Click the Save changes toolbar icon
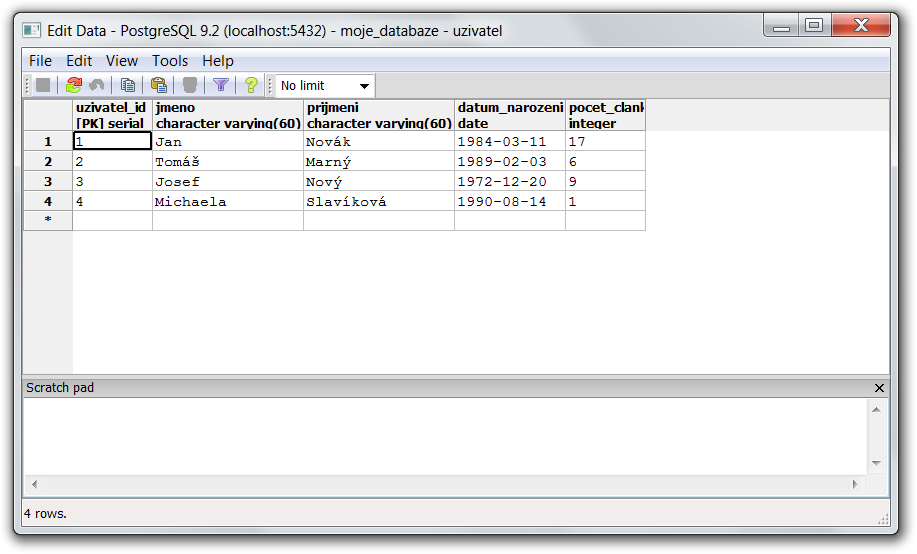The image size is (917, 554). pos(43,85)
